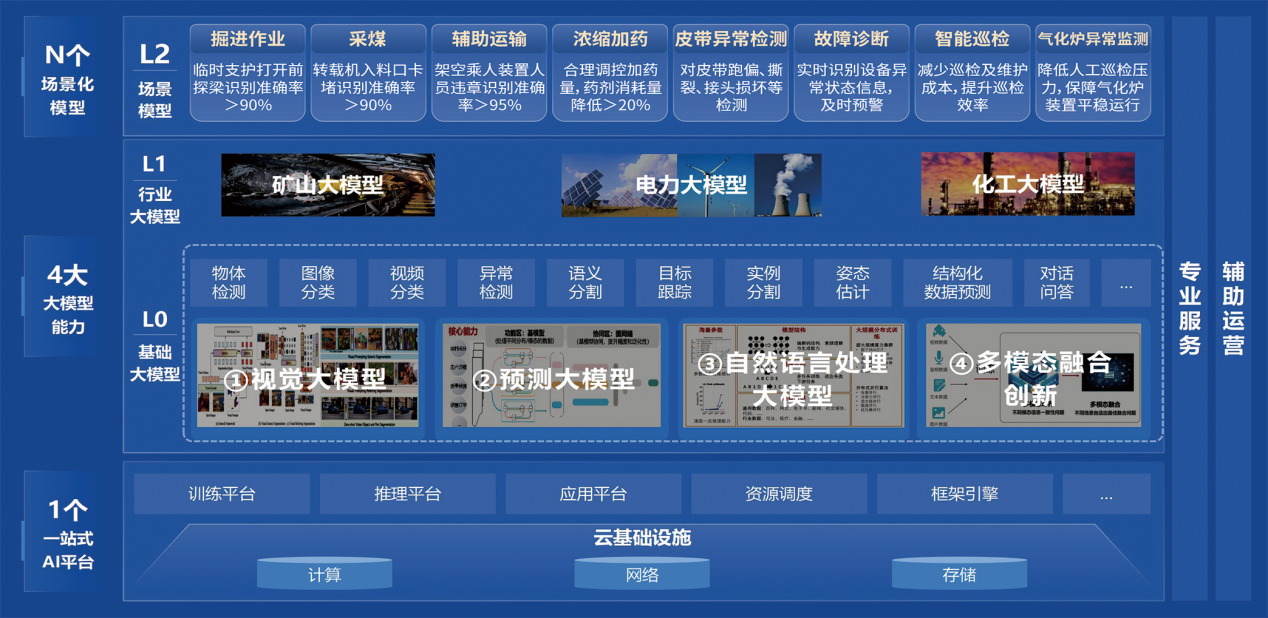Select the 网络 cylinder icon
The width and height of the screenshot is (1268, 618).
tap(642, 574)
